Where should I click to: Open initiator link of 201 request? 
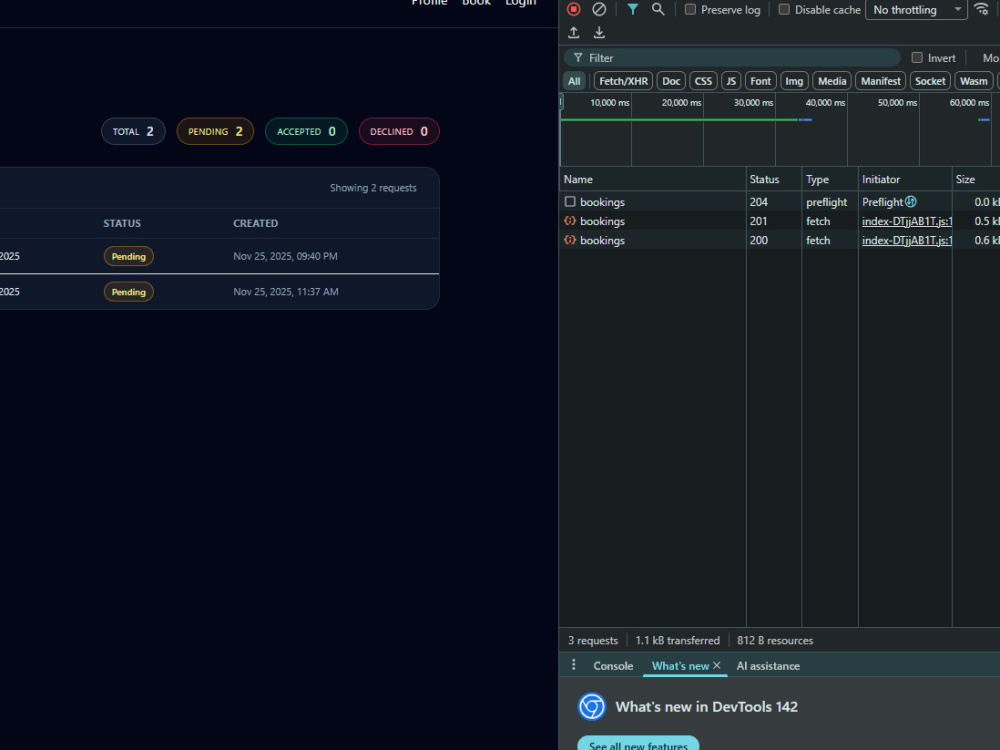pyautogui.click(x=906, y=221)
